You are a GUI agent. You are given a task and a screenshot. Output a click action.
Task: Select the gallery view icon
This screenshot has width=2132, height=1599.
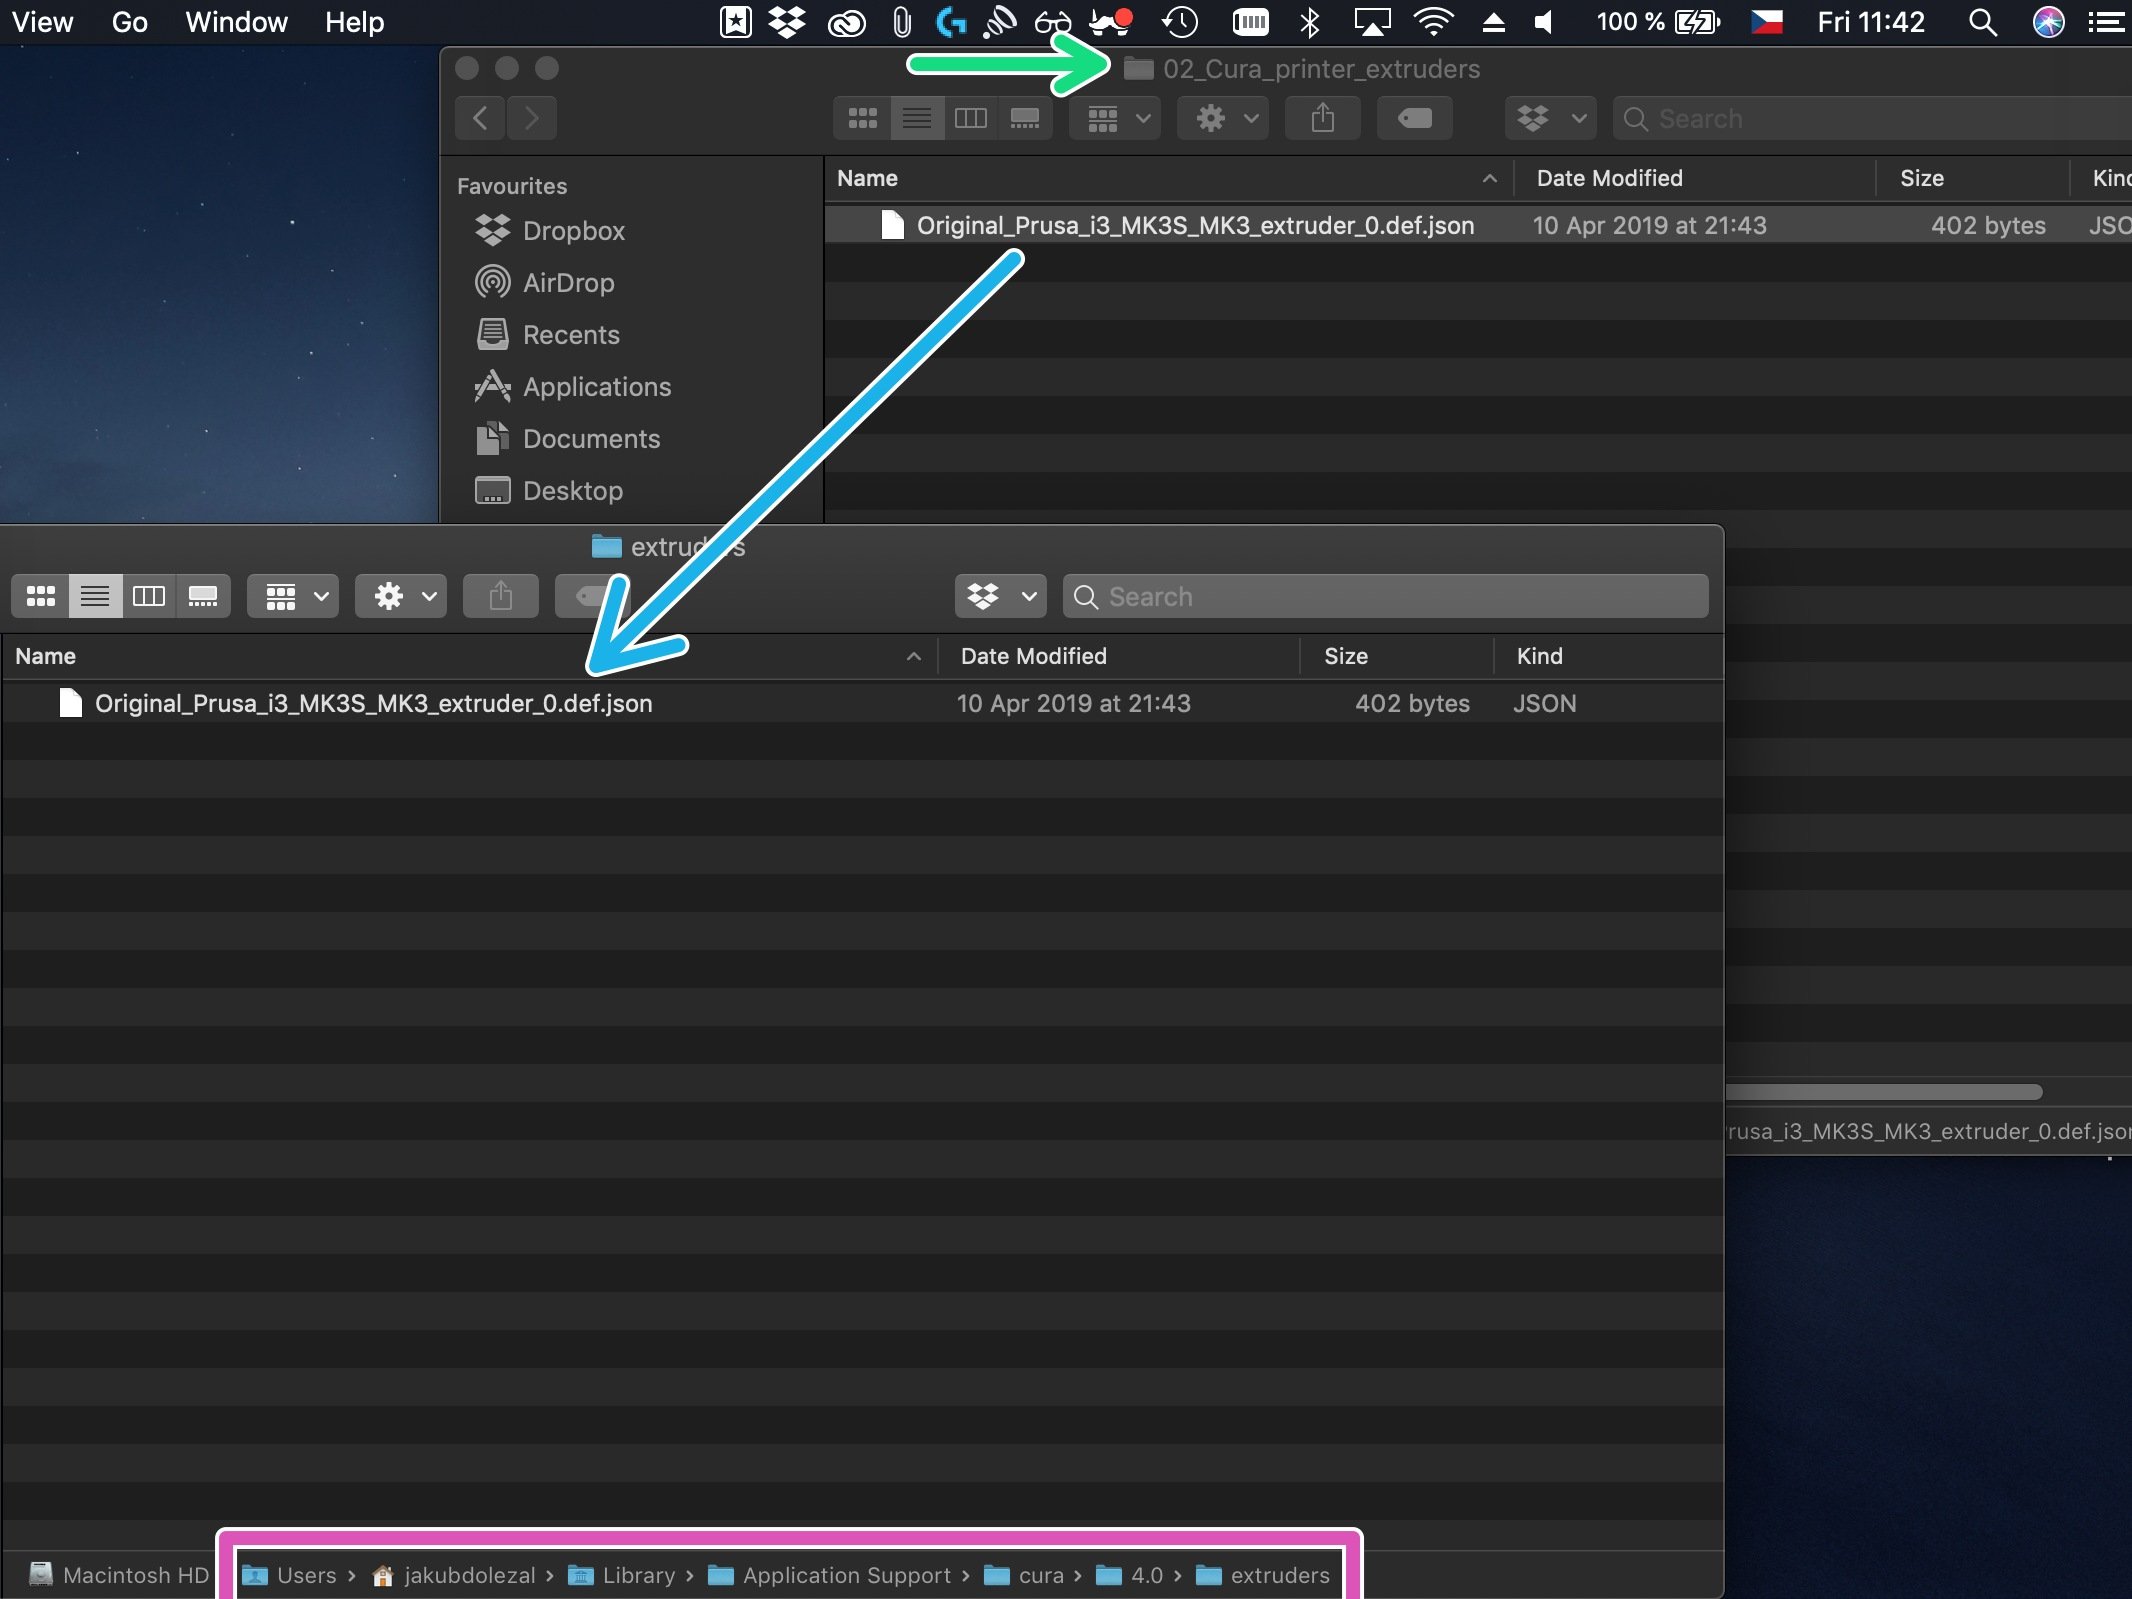[201, 596]
